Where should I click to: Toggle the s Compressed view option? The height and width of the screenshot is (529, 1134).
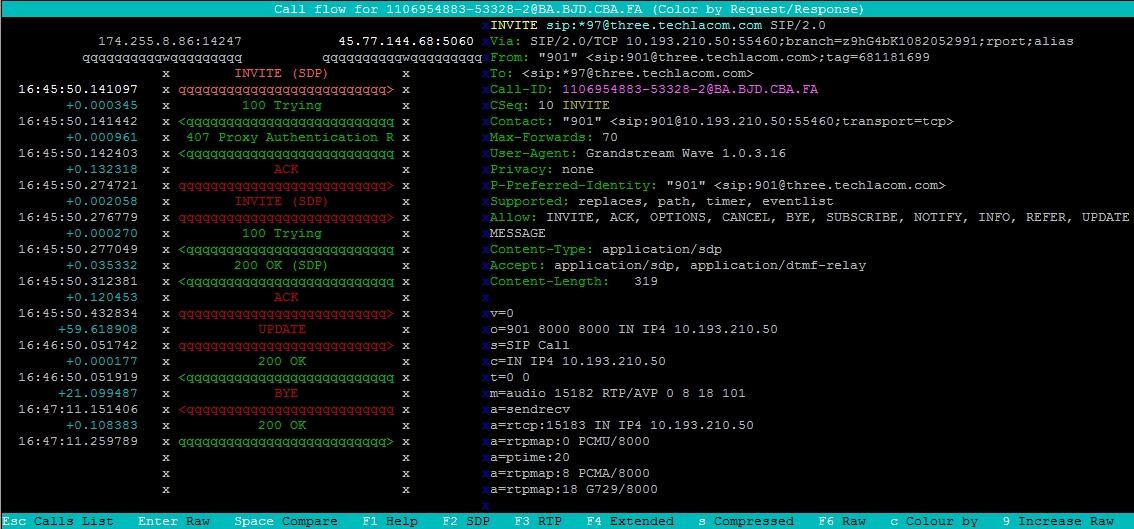coord(745,521)
